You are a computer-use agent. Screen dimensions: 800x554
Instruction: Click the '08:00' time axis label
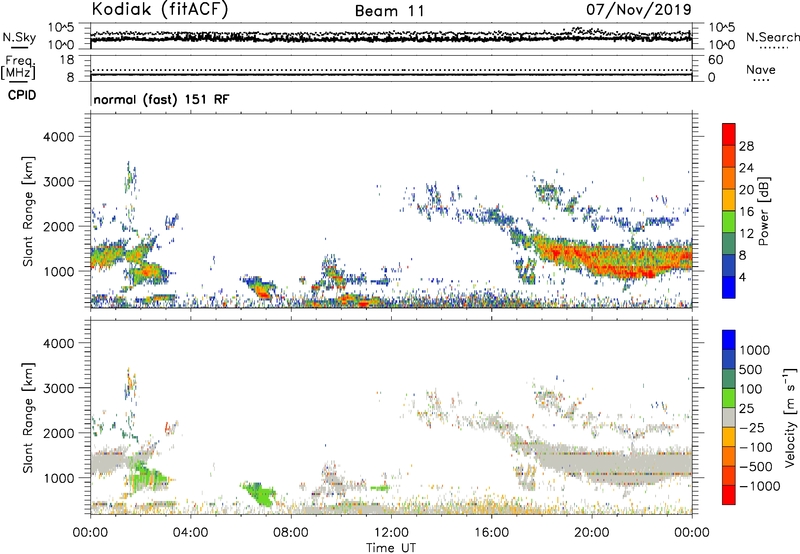point(290,533)
